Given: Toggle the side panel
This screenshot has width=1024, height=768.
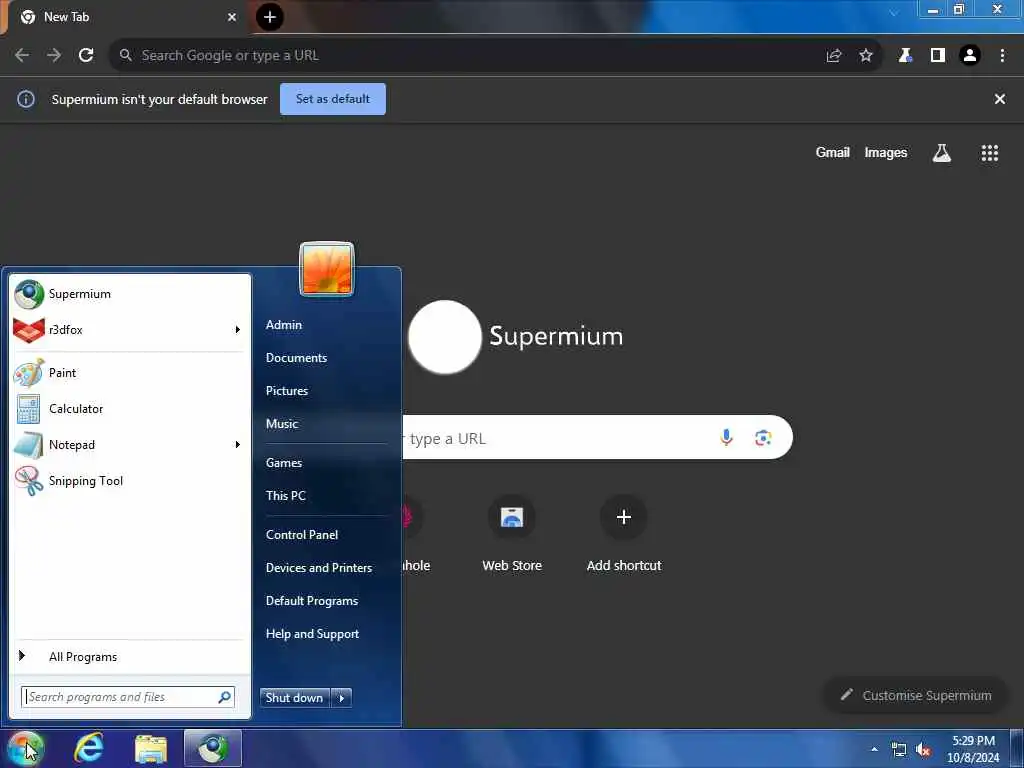Looking at the screenshot, I should 938,56.
